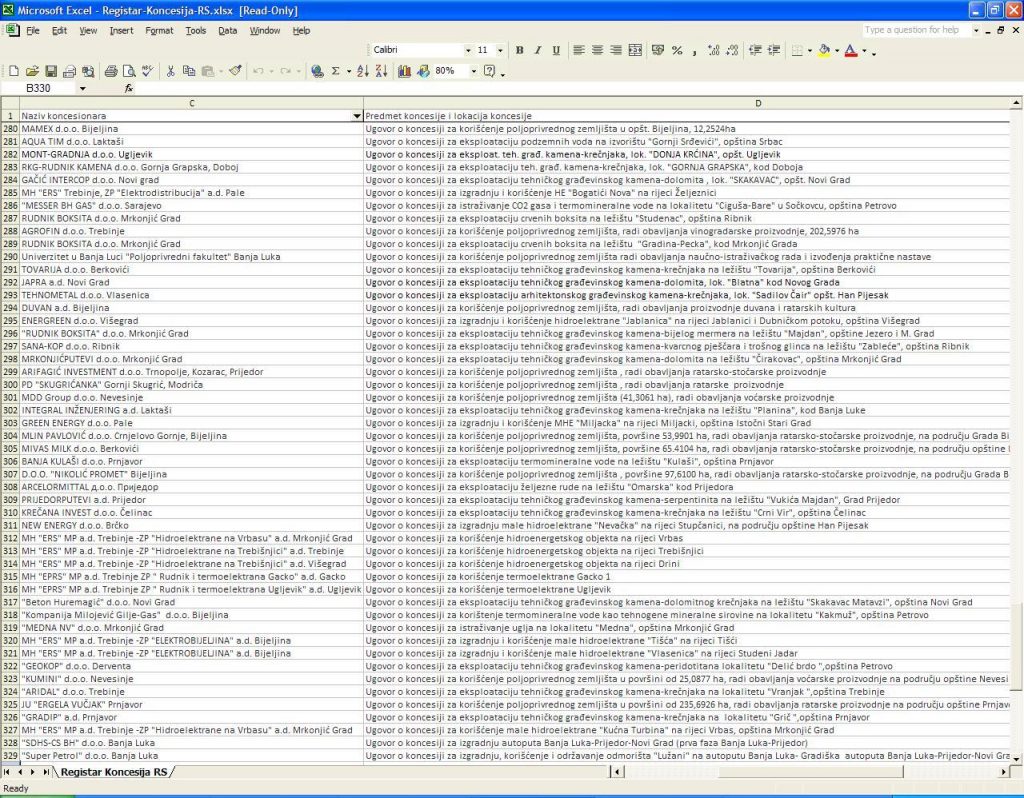Click the Print icon
Screen dimensions: 1024x798
click(x=111, y=71)
